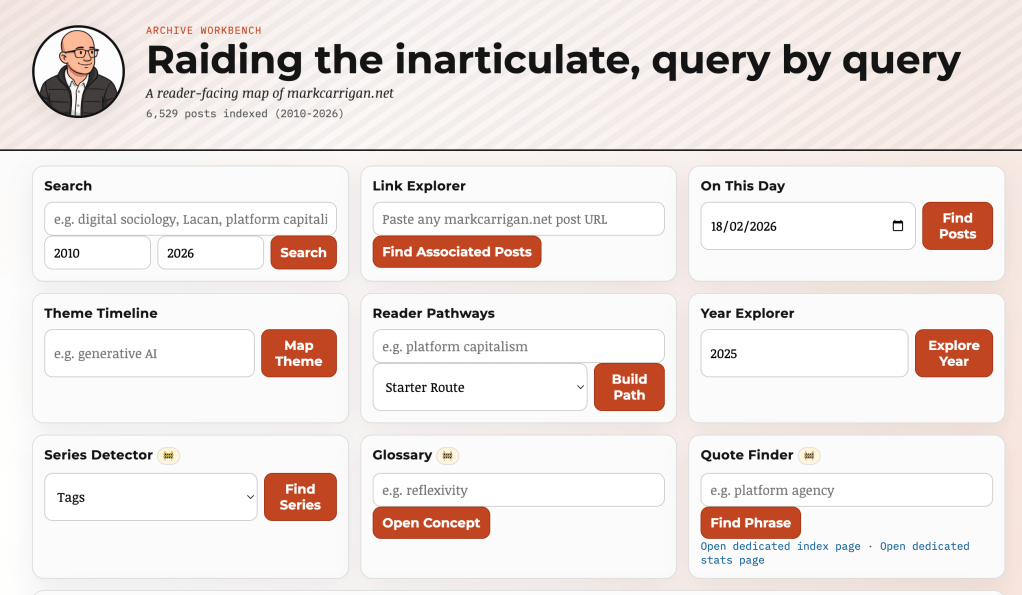Open the dedicated index page link

(780, 546)
